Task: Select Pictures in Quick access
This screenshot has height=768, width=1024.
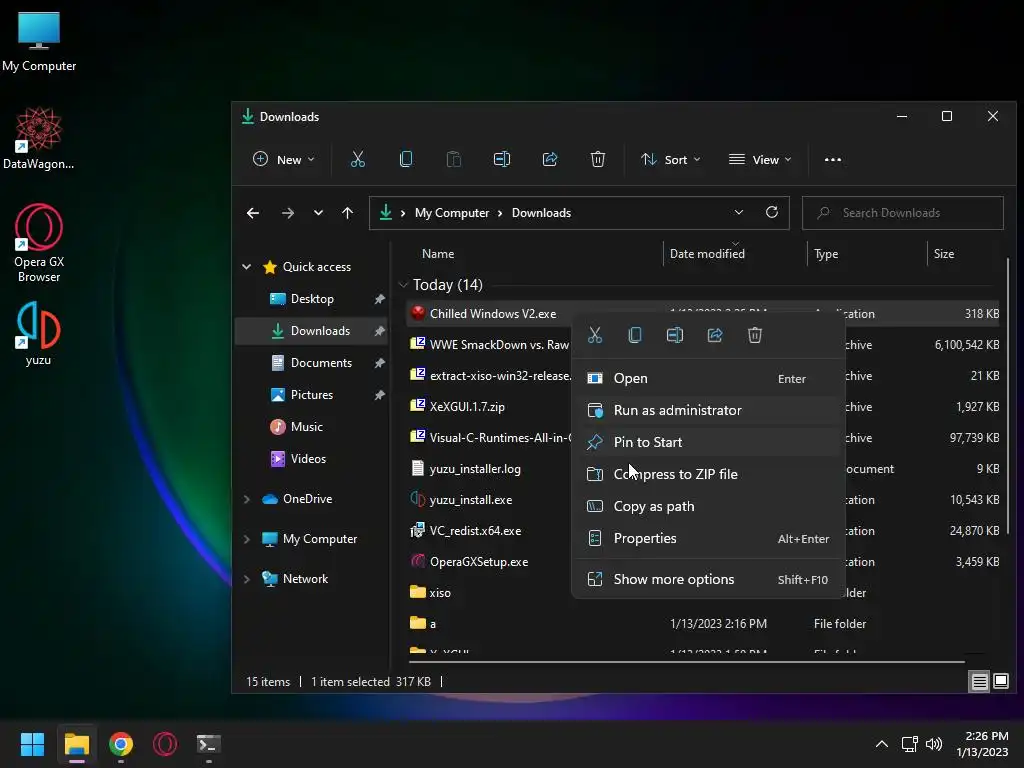Action: coord(312,394)
